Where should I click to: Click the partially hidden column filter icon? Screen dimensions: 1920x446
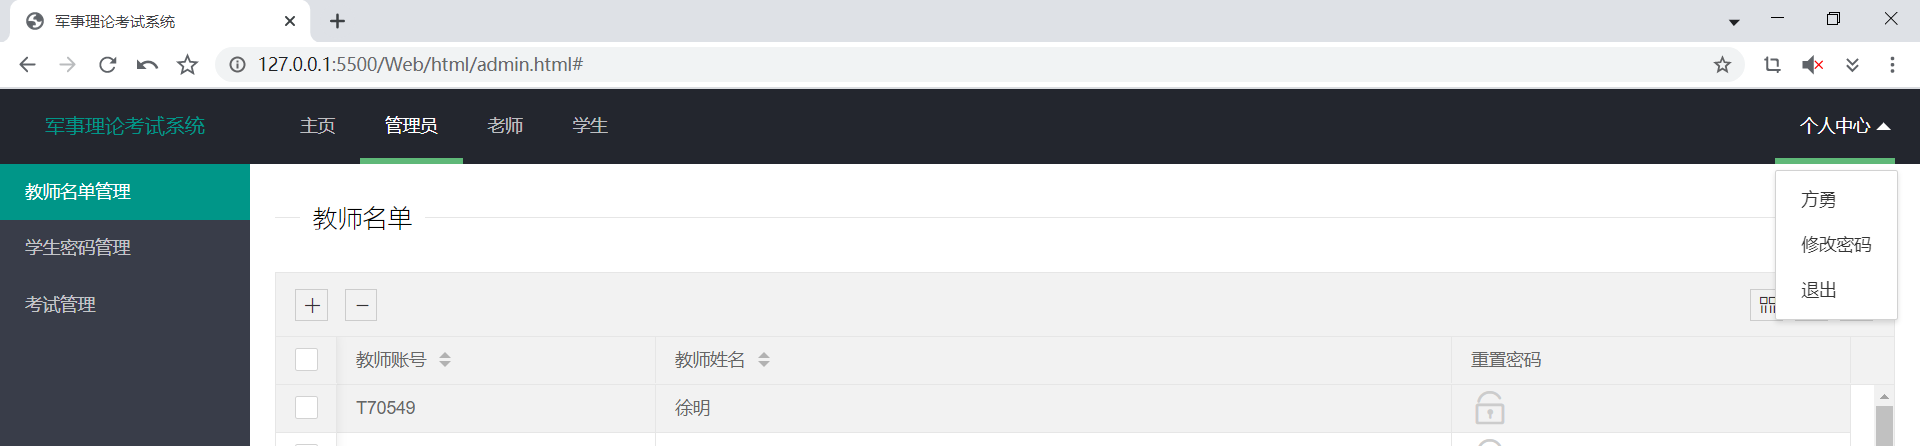tap(1765, 305)
